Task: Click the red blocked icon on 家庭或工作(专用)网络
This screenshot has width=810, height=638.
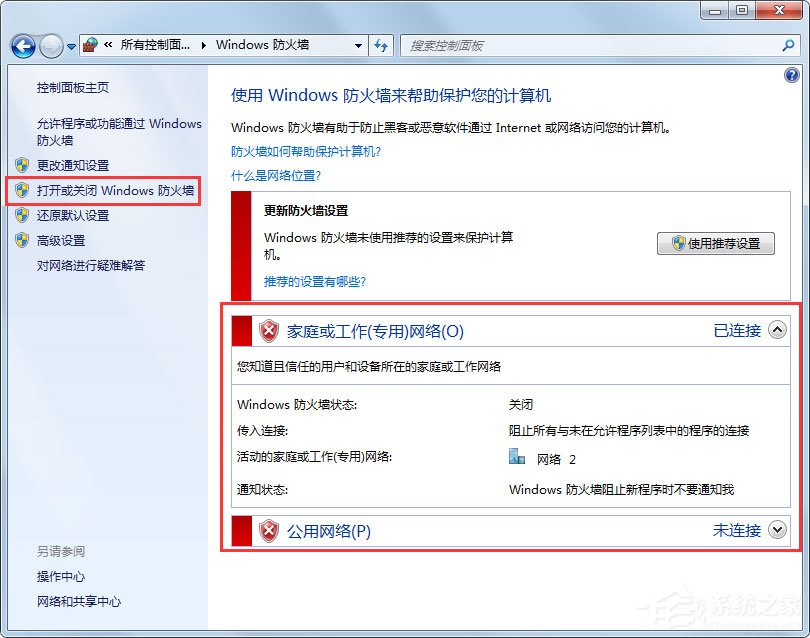Action: tap(268, 331)
